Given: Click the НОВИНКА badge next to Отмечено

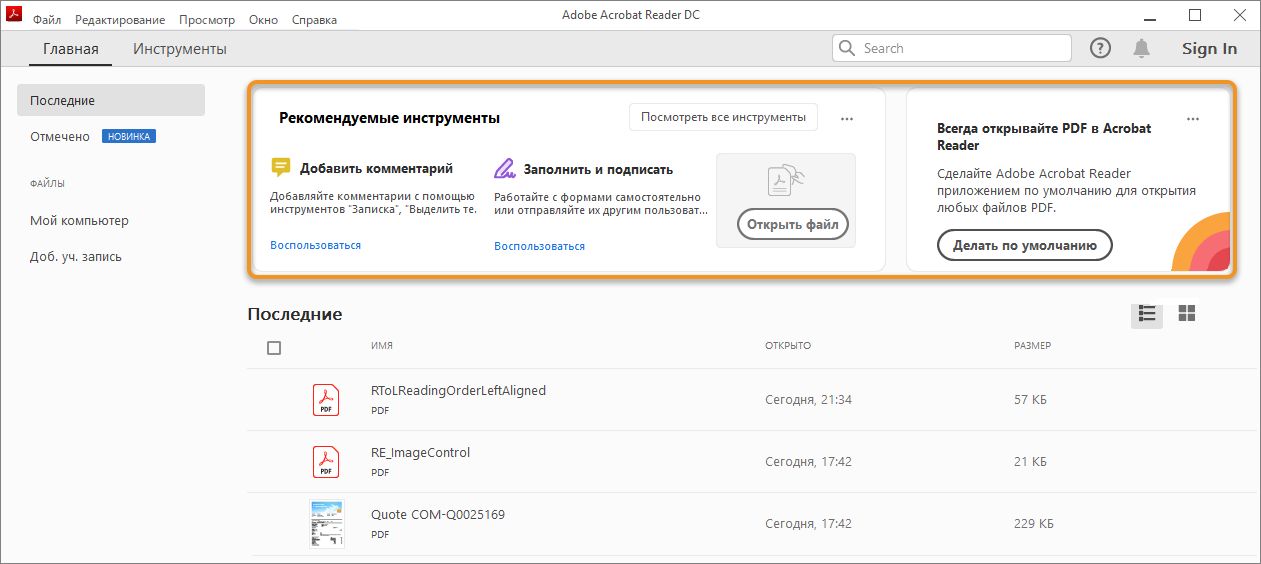Looking at the screenshot, I should tap(129, 136).
